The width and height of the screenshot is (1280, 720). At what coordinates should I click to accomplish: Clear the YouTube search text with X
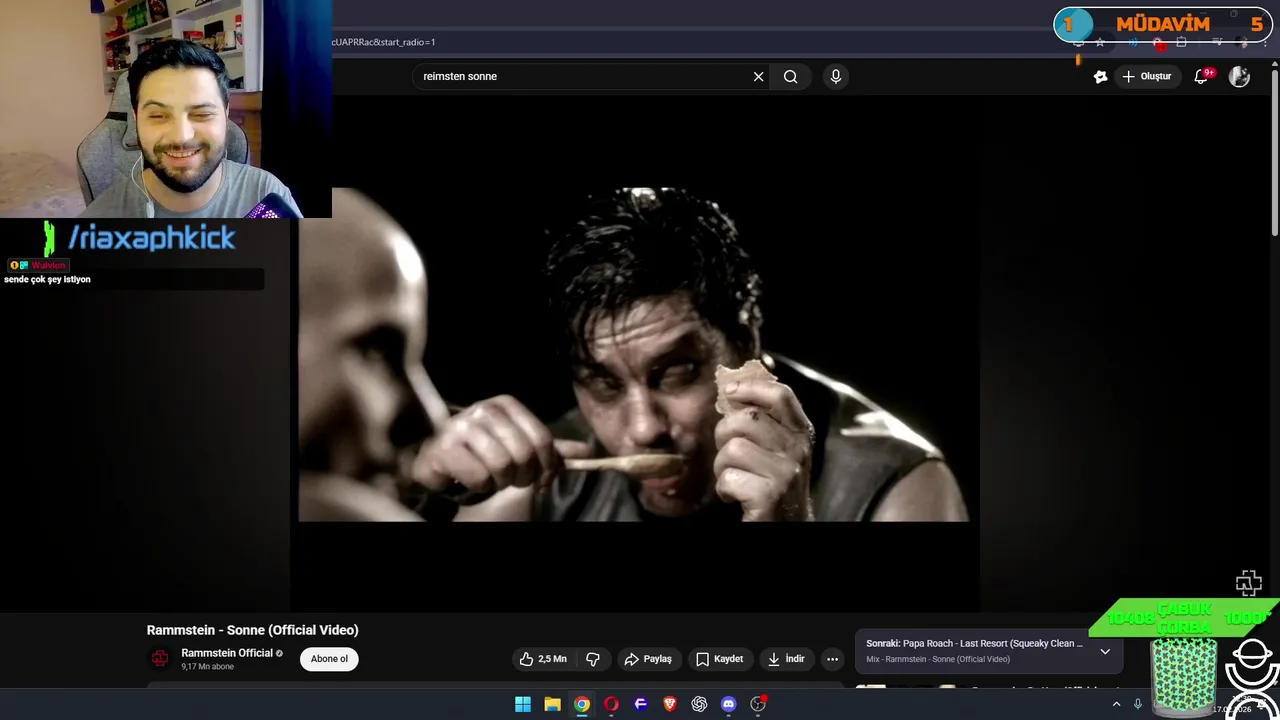(x=758, y=76)
